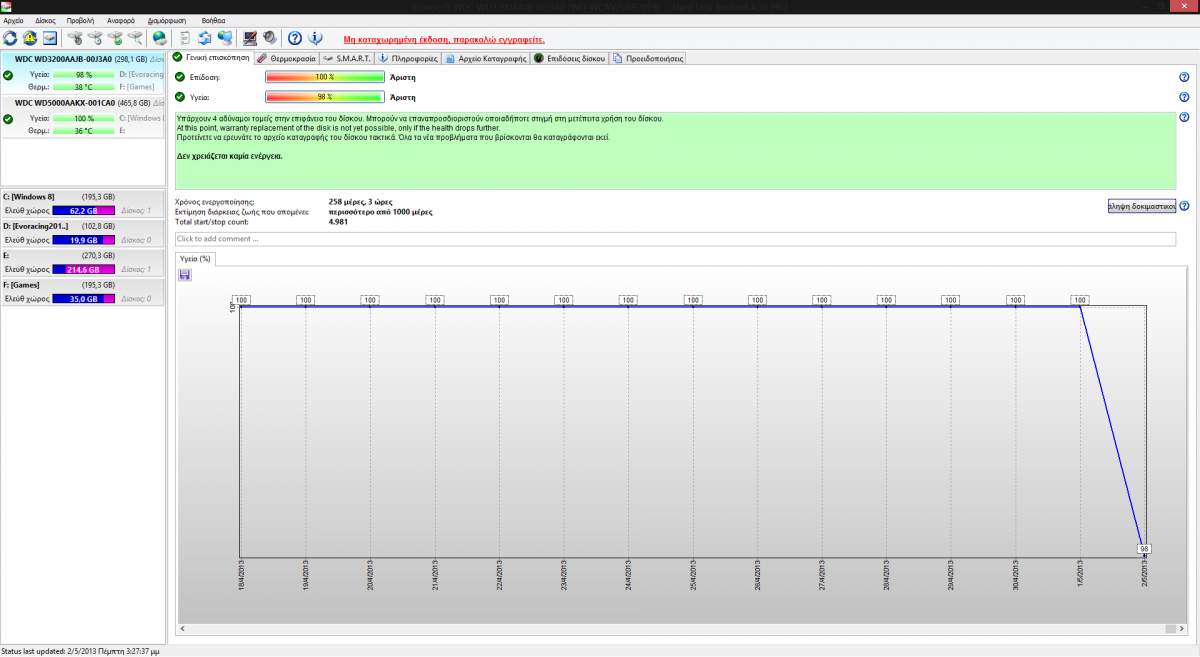Click the red unregistered version registration link
This screenshot has height=657, width=1200.
coord(444,39)
